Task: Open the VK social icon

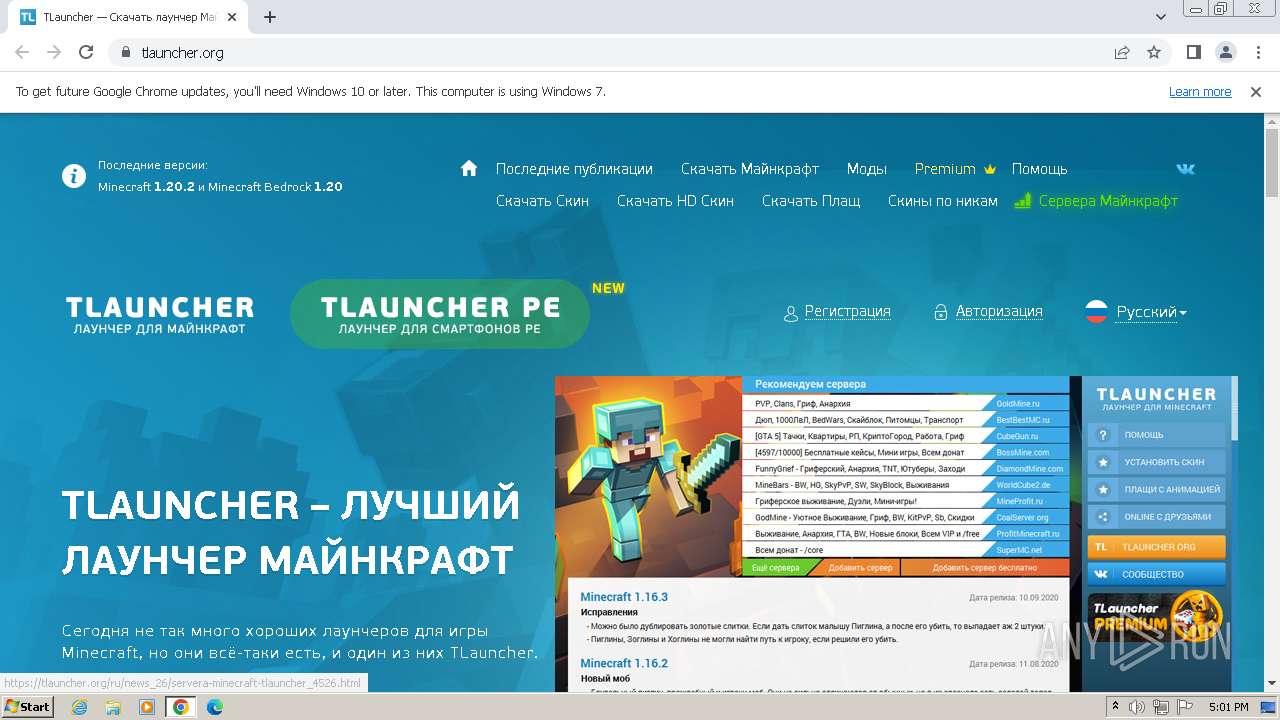Action: pos(1185,169)
